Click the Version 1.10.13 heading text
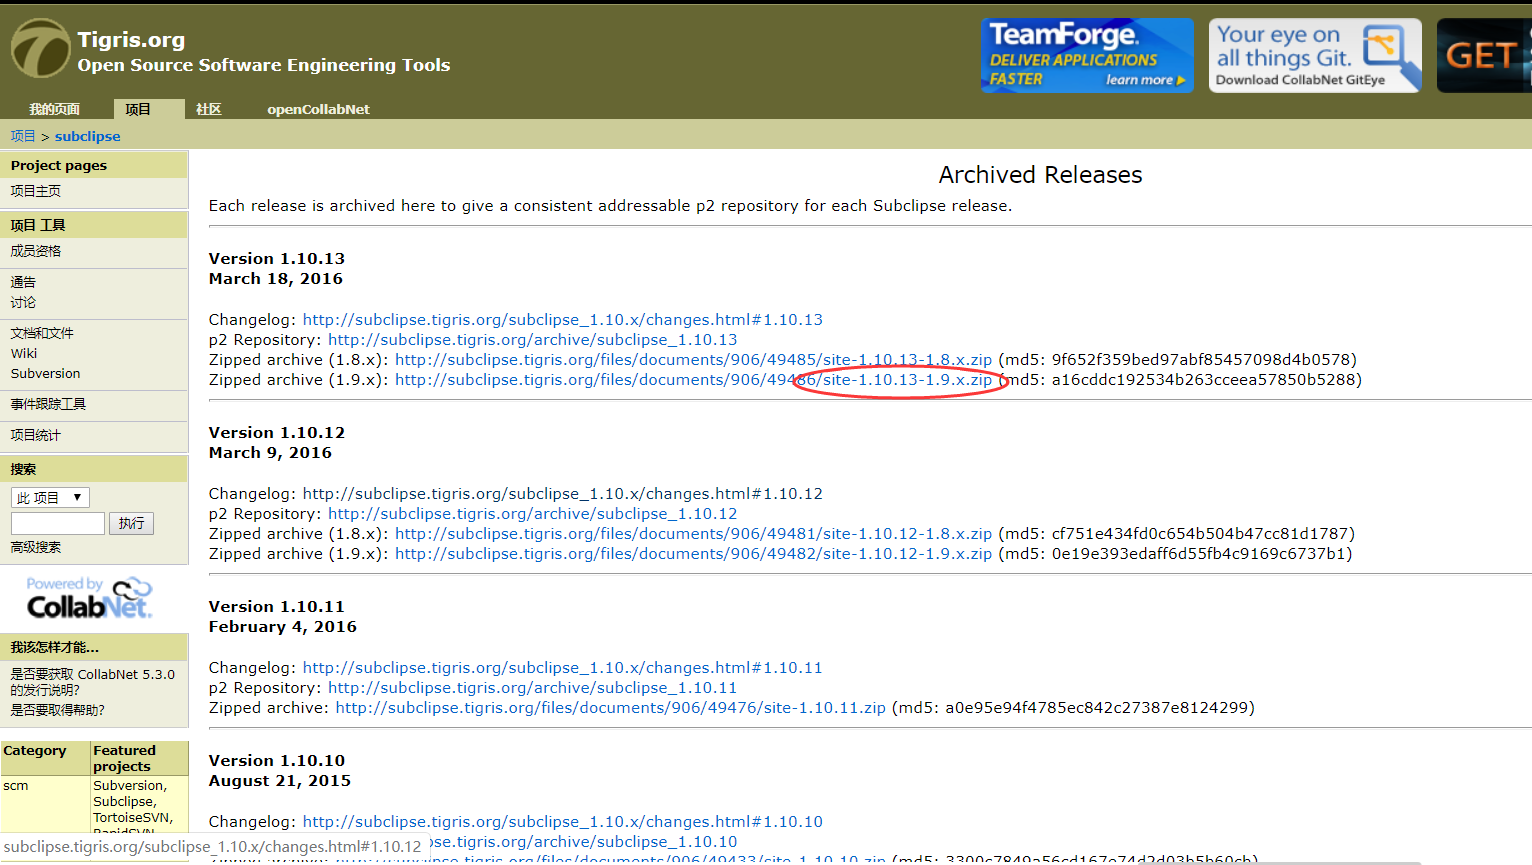 coord(277,259)
